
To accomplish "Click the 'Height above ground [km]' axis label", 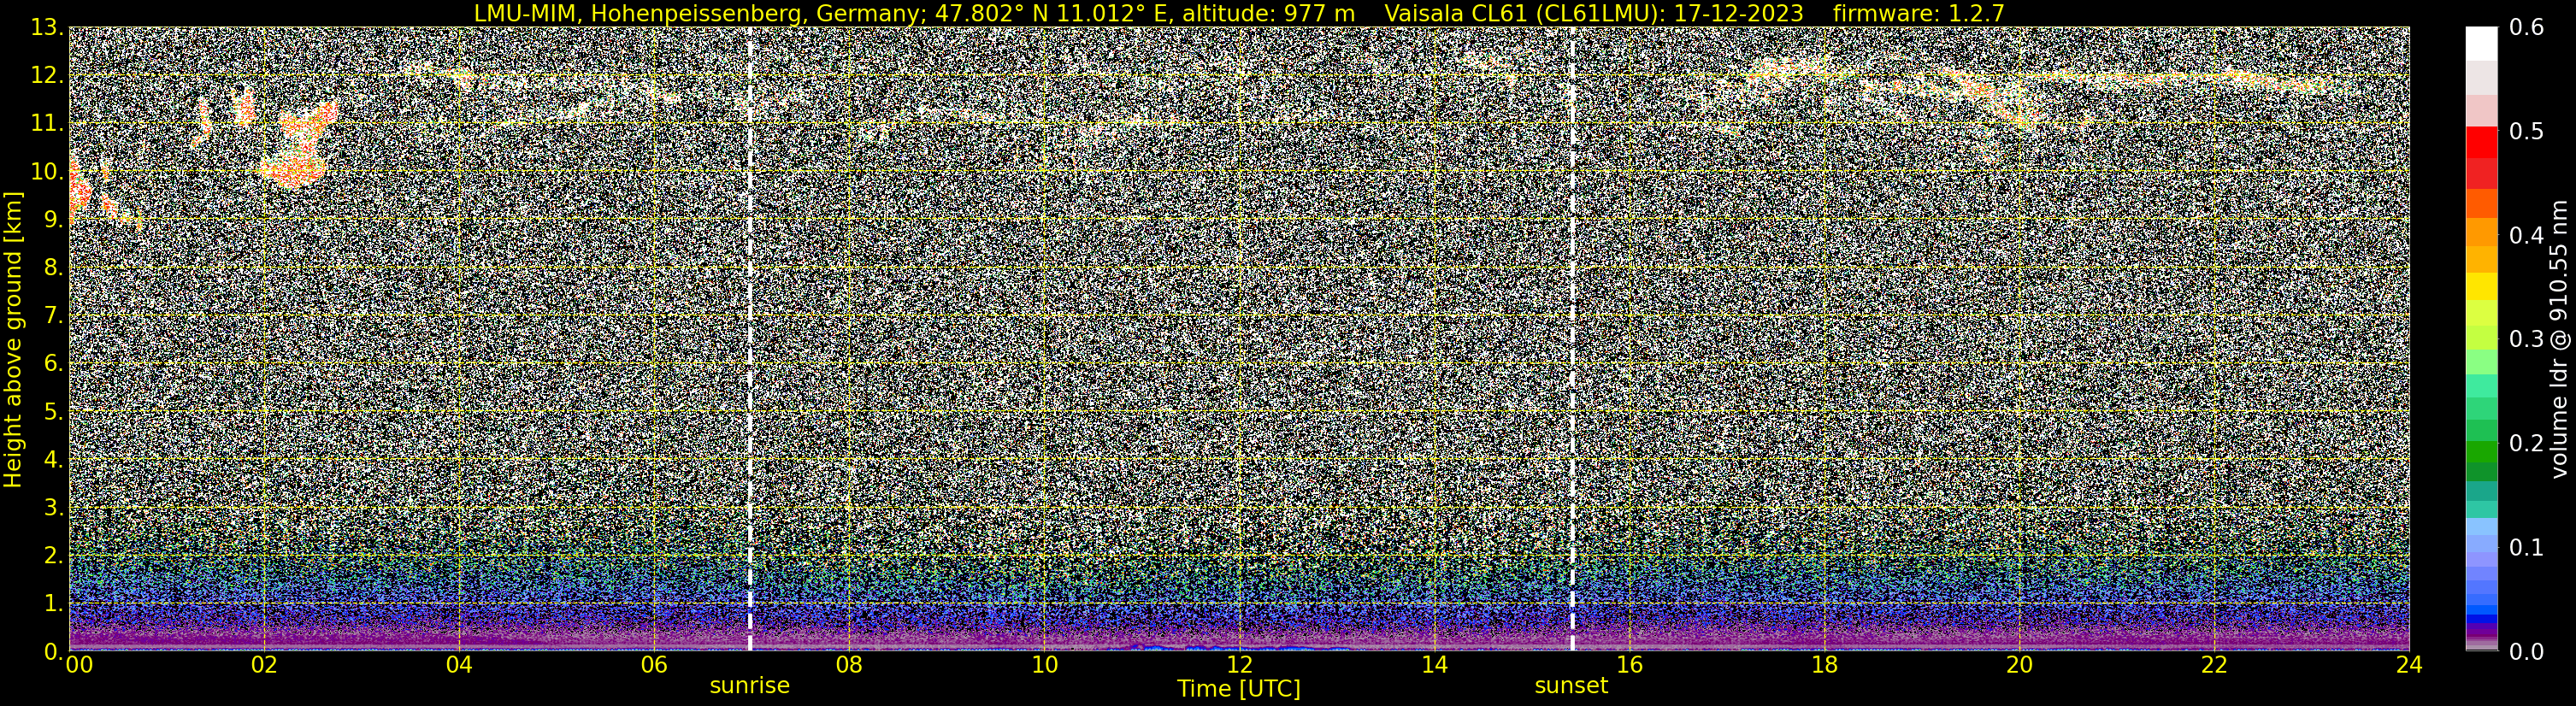I will (x=13, y=339).
